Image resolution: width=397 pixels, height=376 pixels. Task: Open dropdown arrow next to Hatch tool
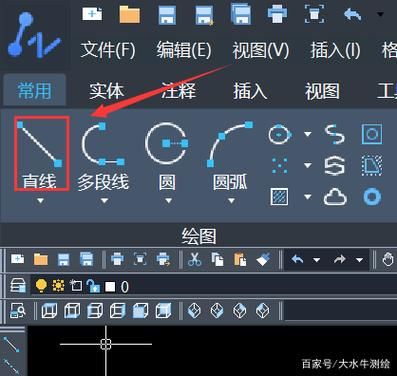click(308, 197)
